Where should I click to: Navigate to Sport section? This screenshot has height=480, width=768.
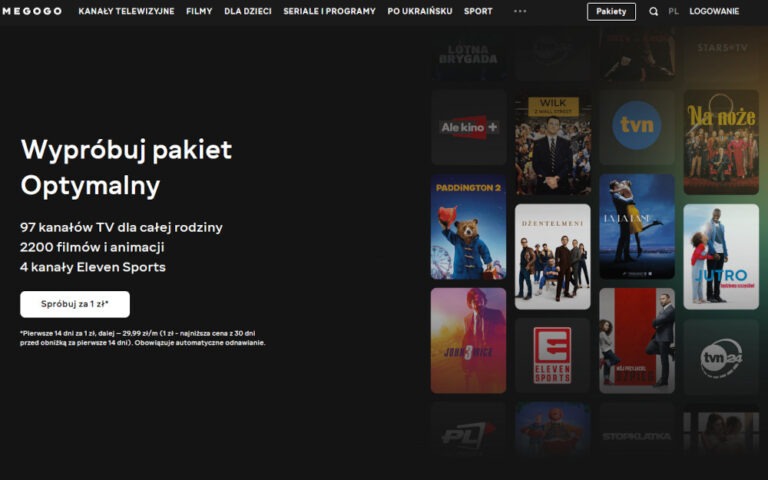pyautogui.click(x=478, y=11)
